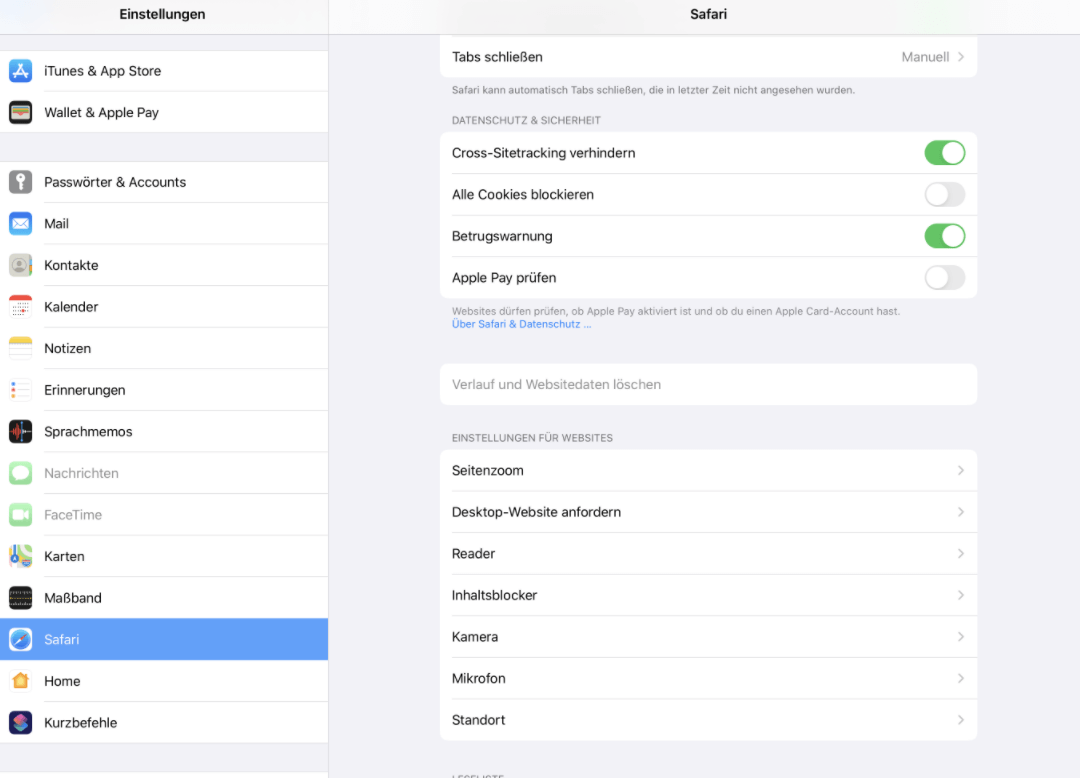Select the Mail envelope icon
The height and width of the screenshot is (778, 1080).
(21, 224)
